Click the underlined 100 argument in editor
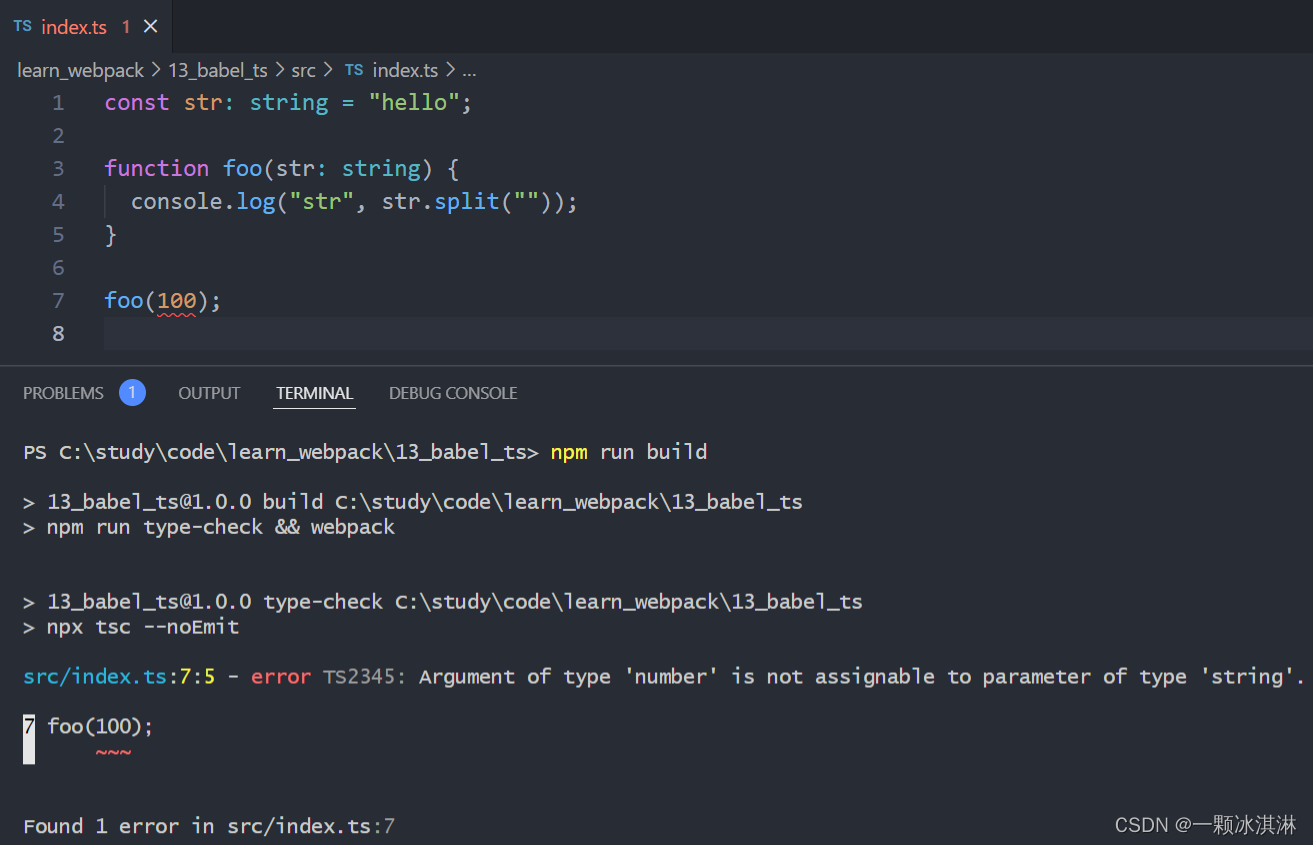The width and height of the screenshot is (1313, 845). 177,300
